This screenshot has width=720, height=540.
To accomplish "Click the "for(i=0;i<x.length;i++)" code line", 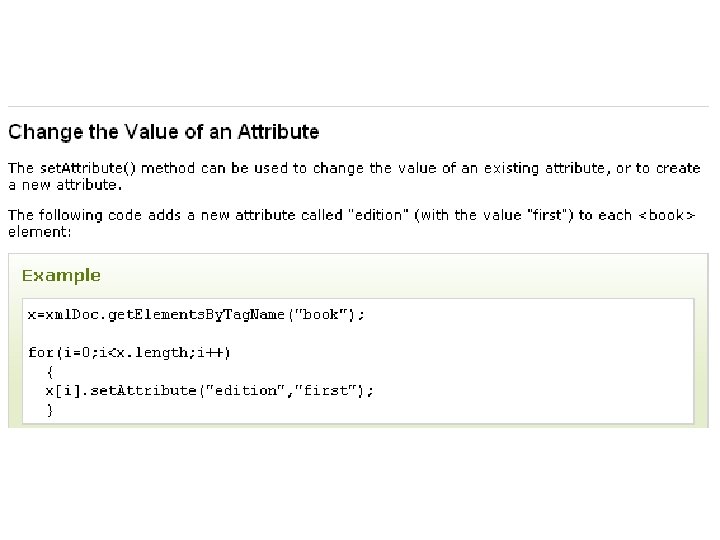I will pos(128,352).
